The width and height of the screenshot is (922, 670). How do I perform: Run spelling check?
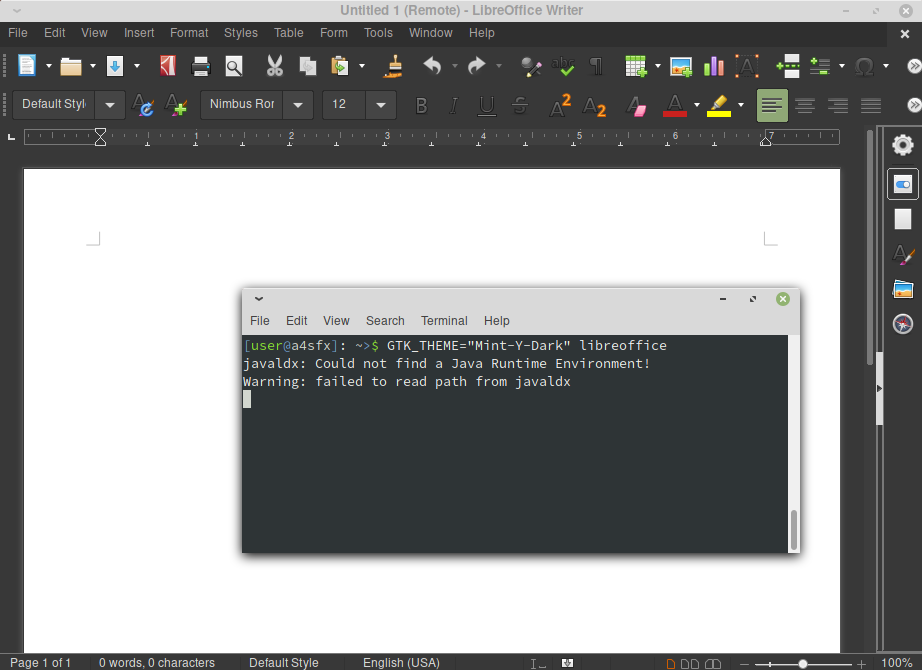pyautogui.click(x=563, y=66)
